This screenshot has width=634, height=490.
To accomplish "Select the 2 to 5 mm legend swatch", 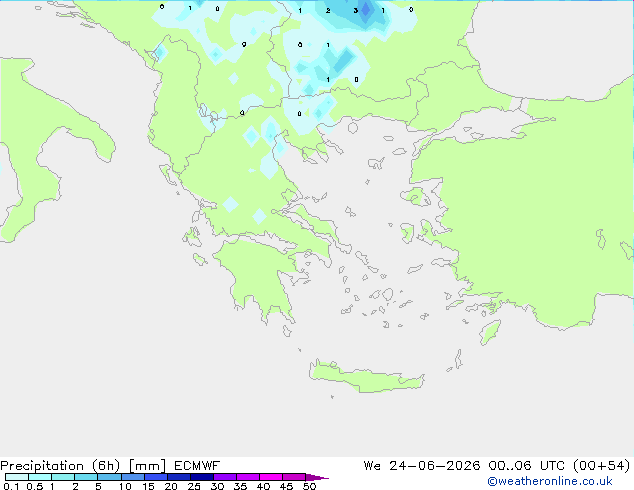I will [86, 477].
